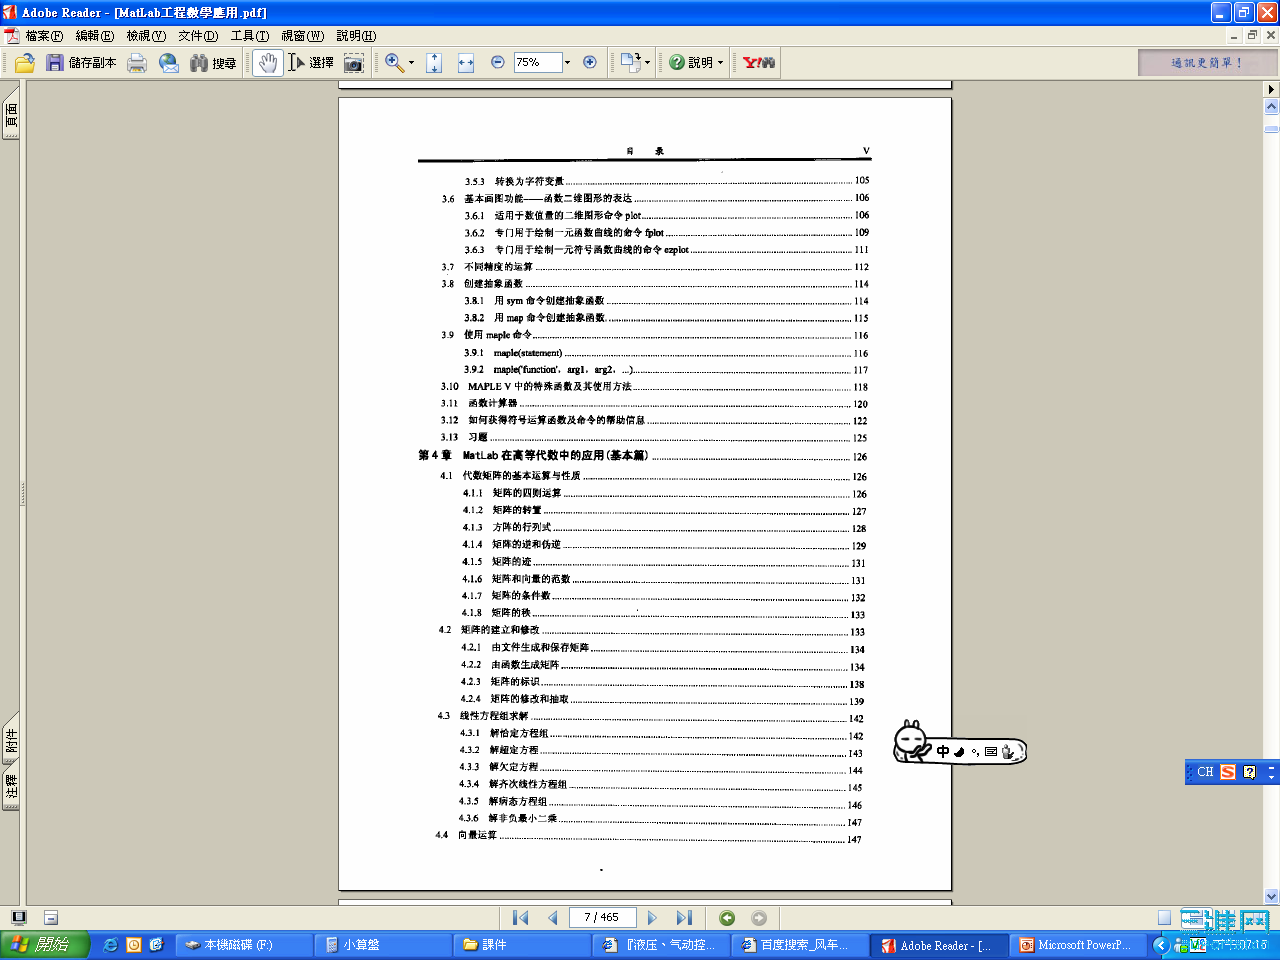Image resolution: width=1280 pixels, height=960 pixels.
Task: Toggle the 中 Chinese/English input mode
Action: [943, 751]
